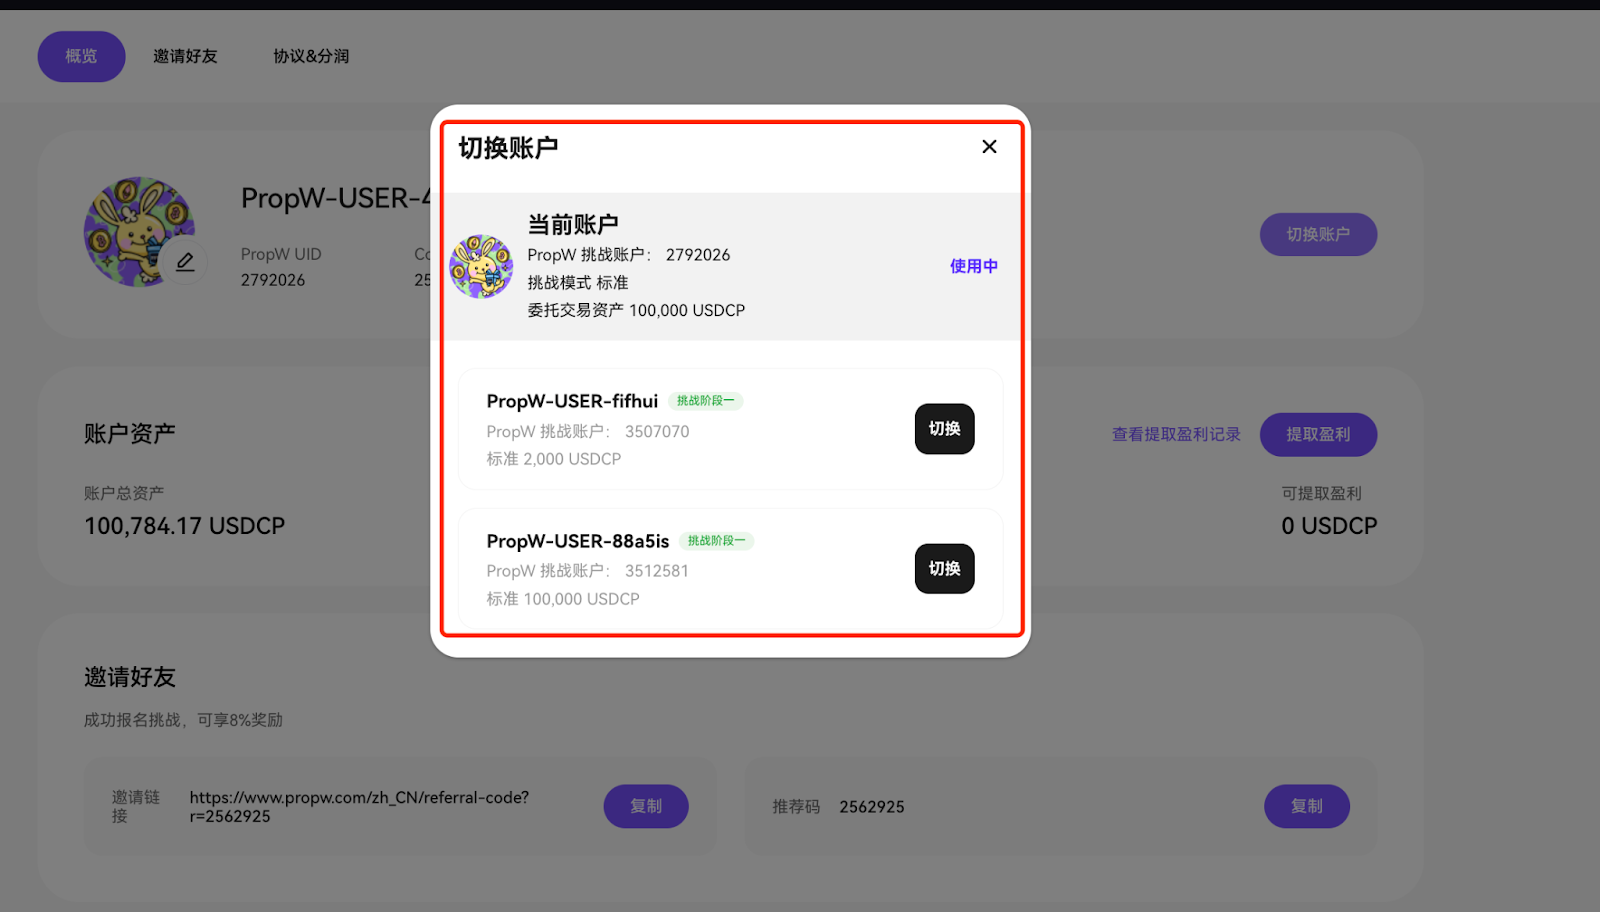Viewport: 1600px width, 912px height.
Task: Click the rabbit avatar in current account row
Action: [x=481, y=267]
